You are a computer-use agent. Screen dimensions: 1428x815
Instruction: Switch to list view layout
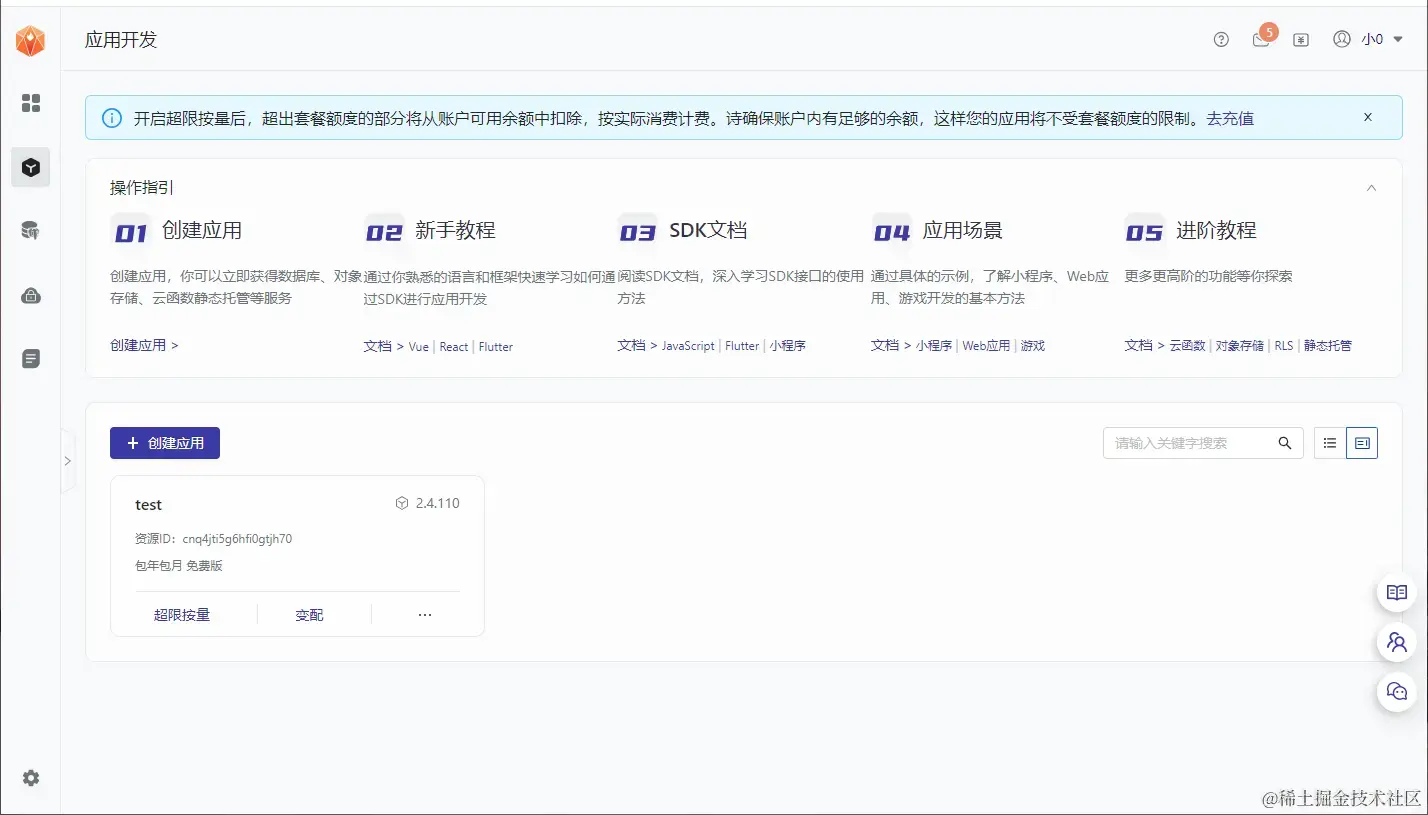(x=1329, y=442)
